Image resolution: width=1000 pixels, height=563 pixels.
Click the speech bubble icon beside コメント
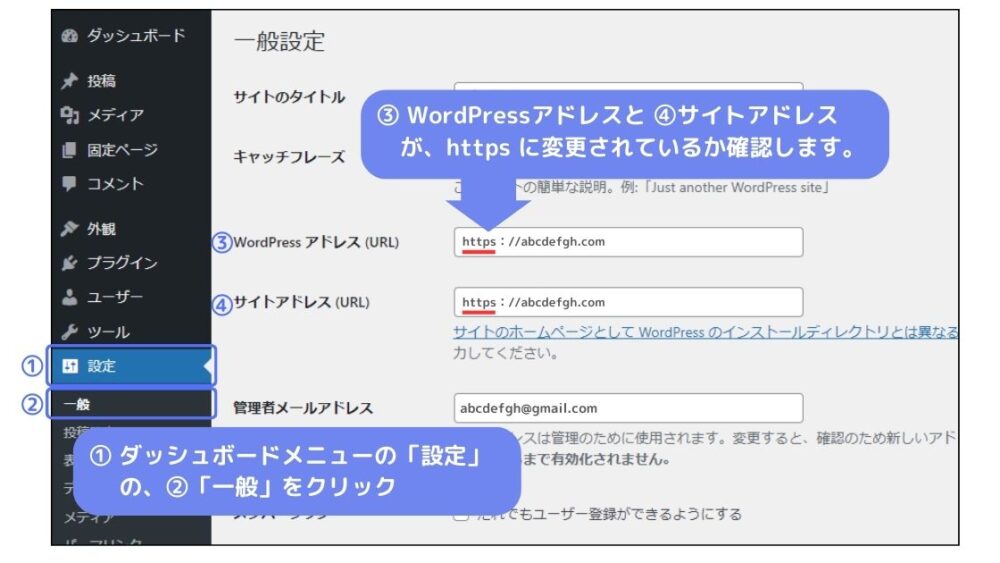click(70, 184)
